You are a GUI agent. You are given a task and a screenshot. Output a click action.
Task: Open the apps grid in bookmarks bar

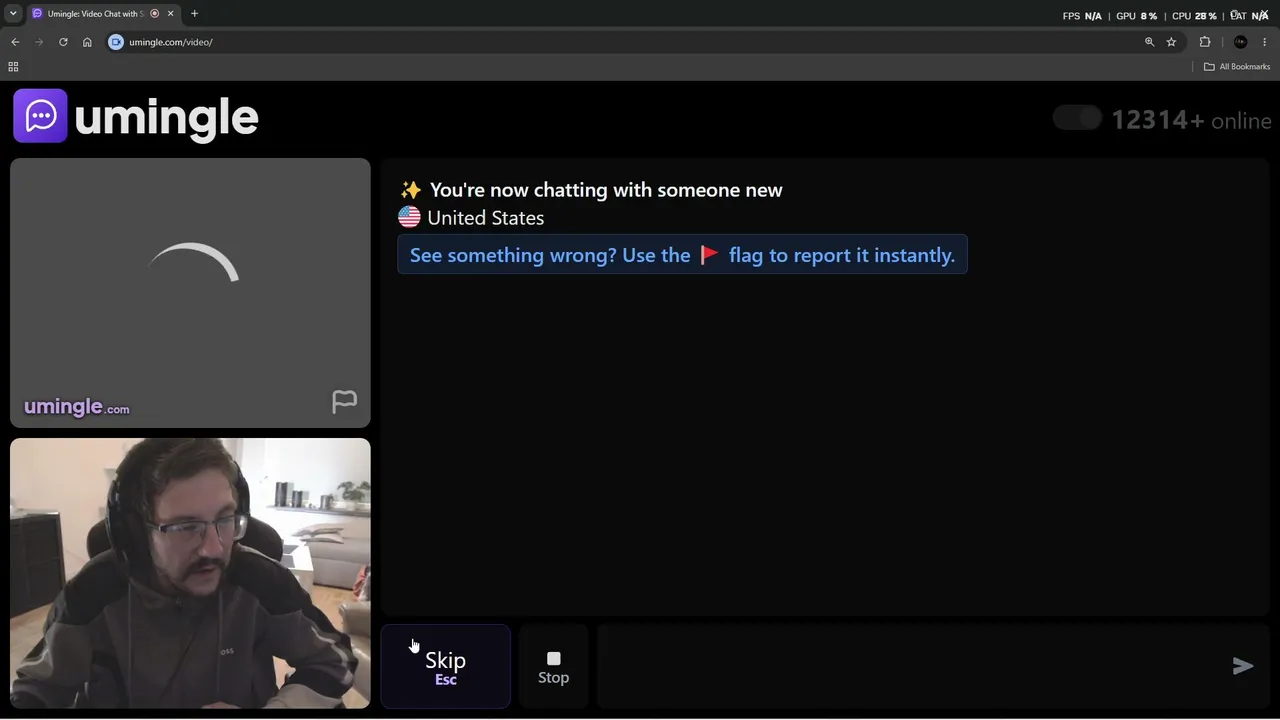(x=13, y=67)
